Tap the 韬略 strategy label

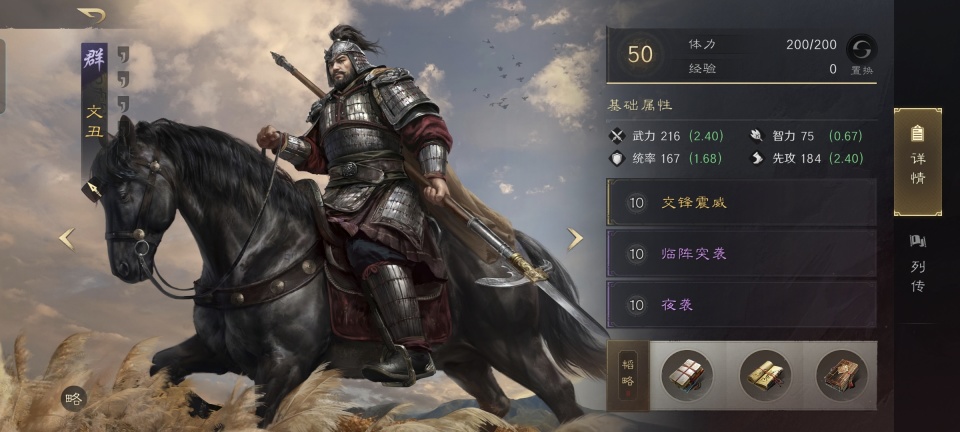[x=628, y=375]
